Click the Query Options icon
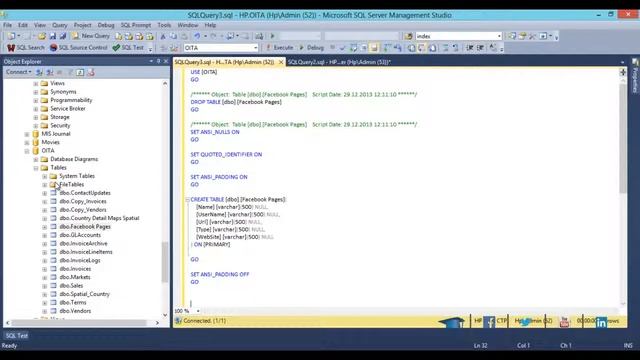Image resolution: width=640 pixels, height=360 pixels. 363,48
